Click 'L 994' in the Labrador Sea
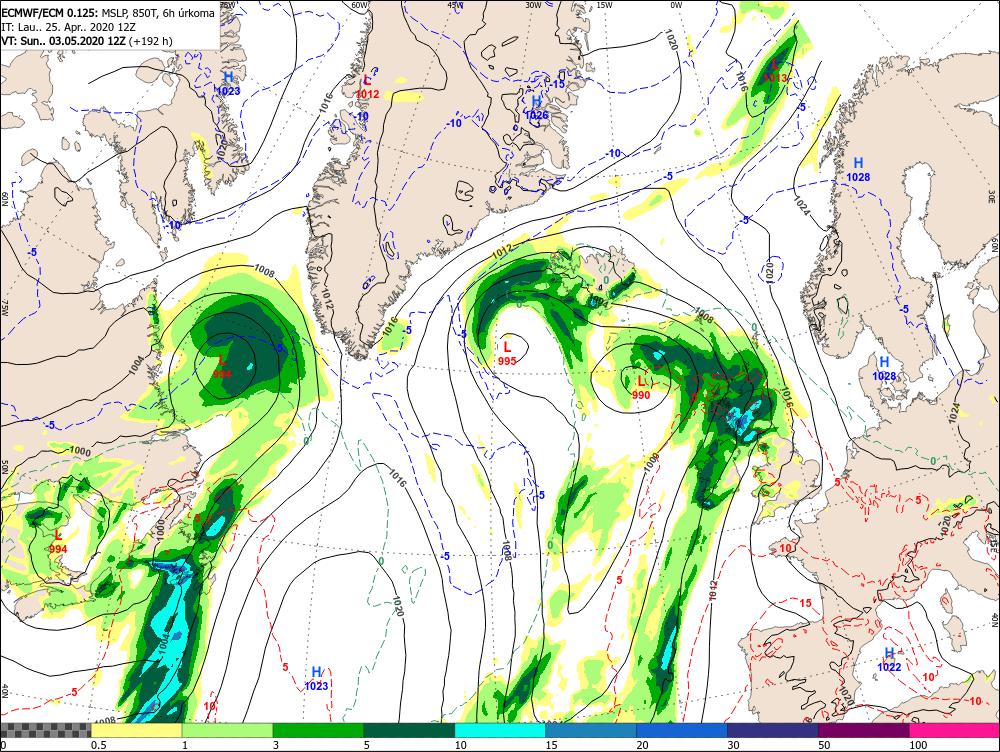The image size is (1000, 752). [222, 367]
